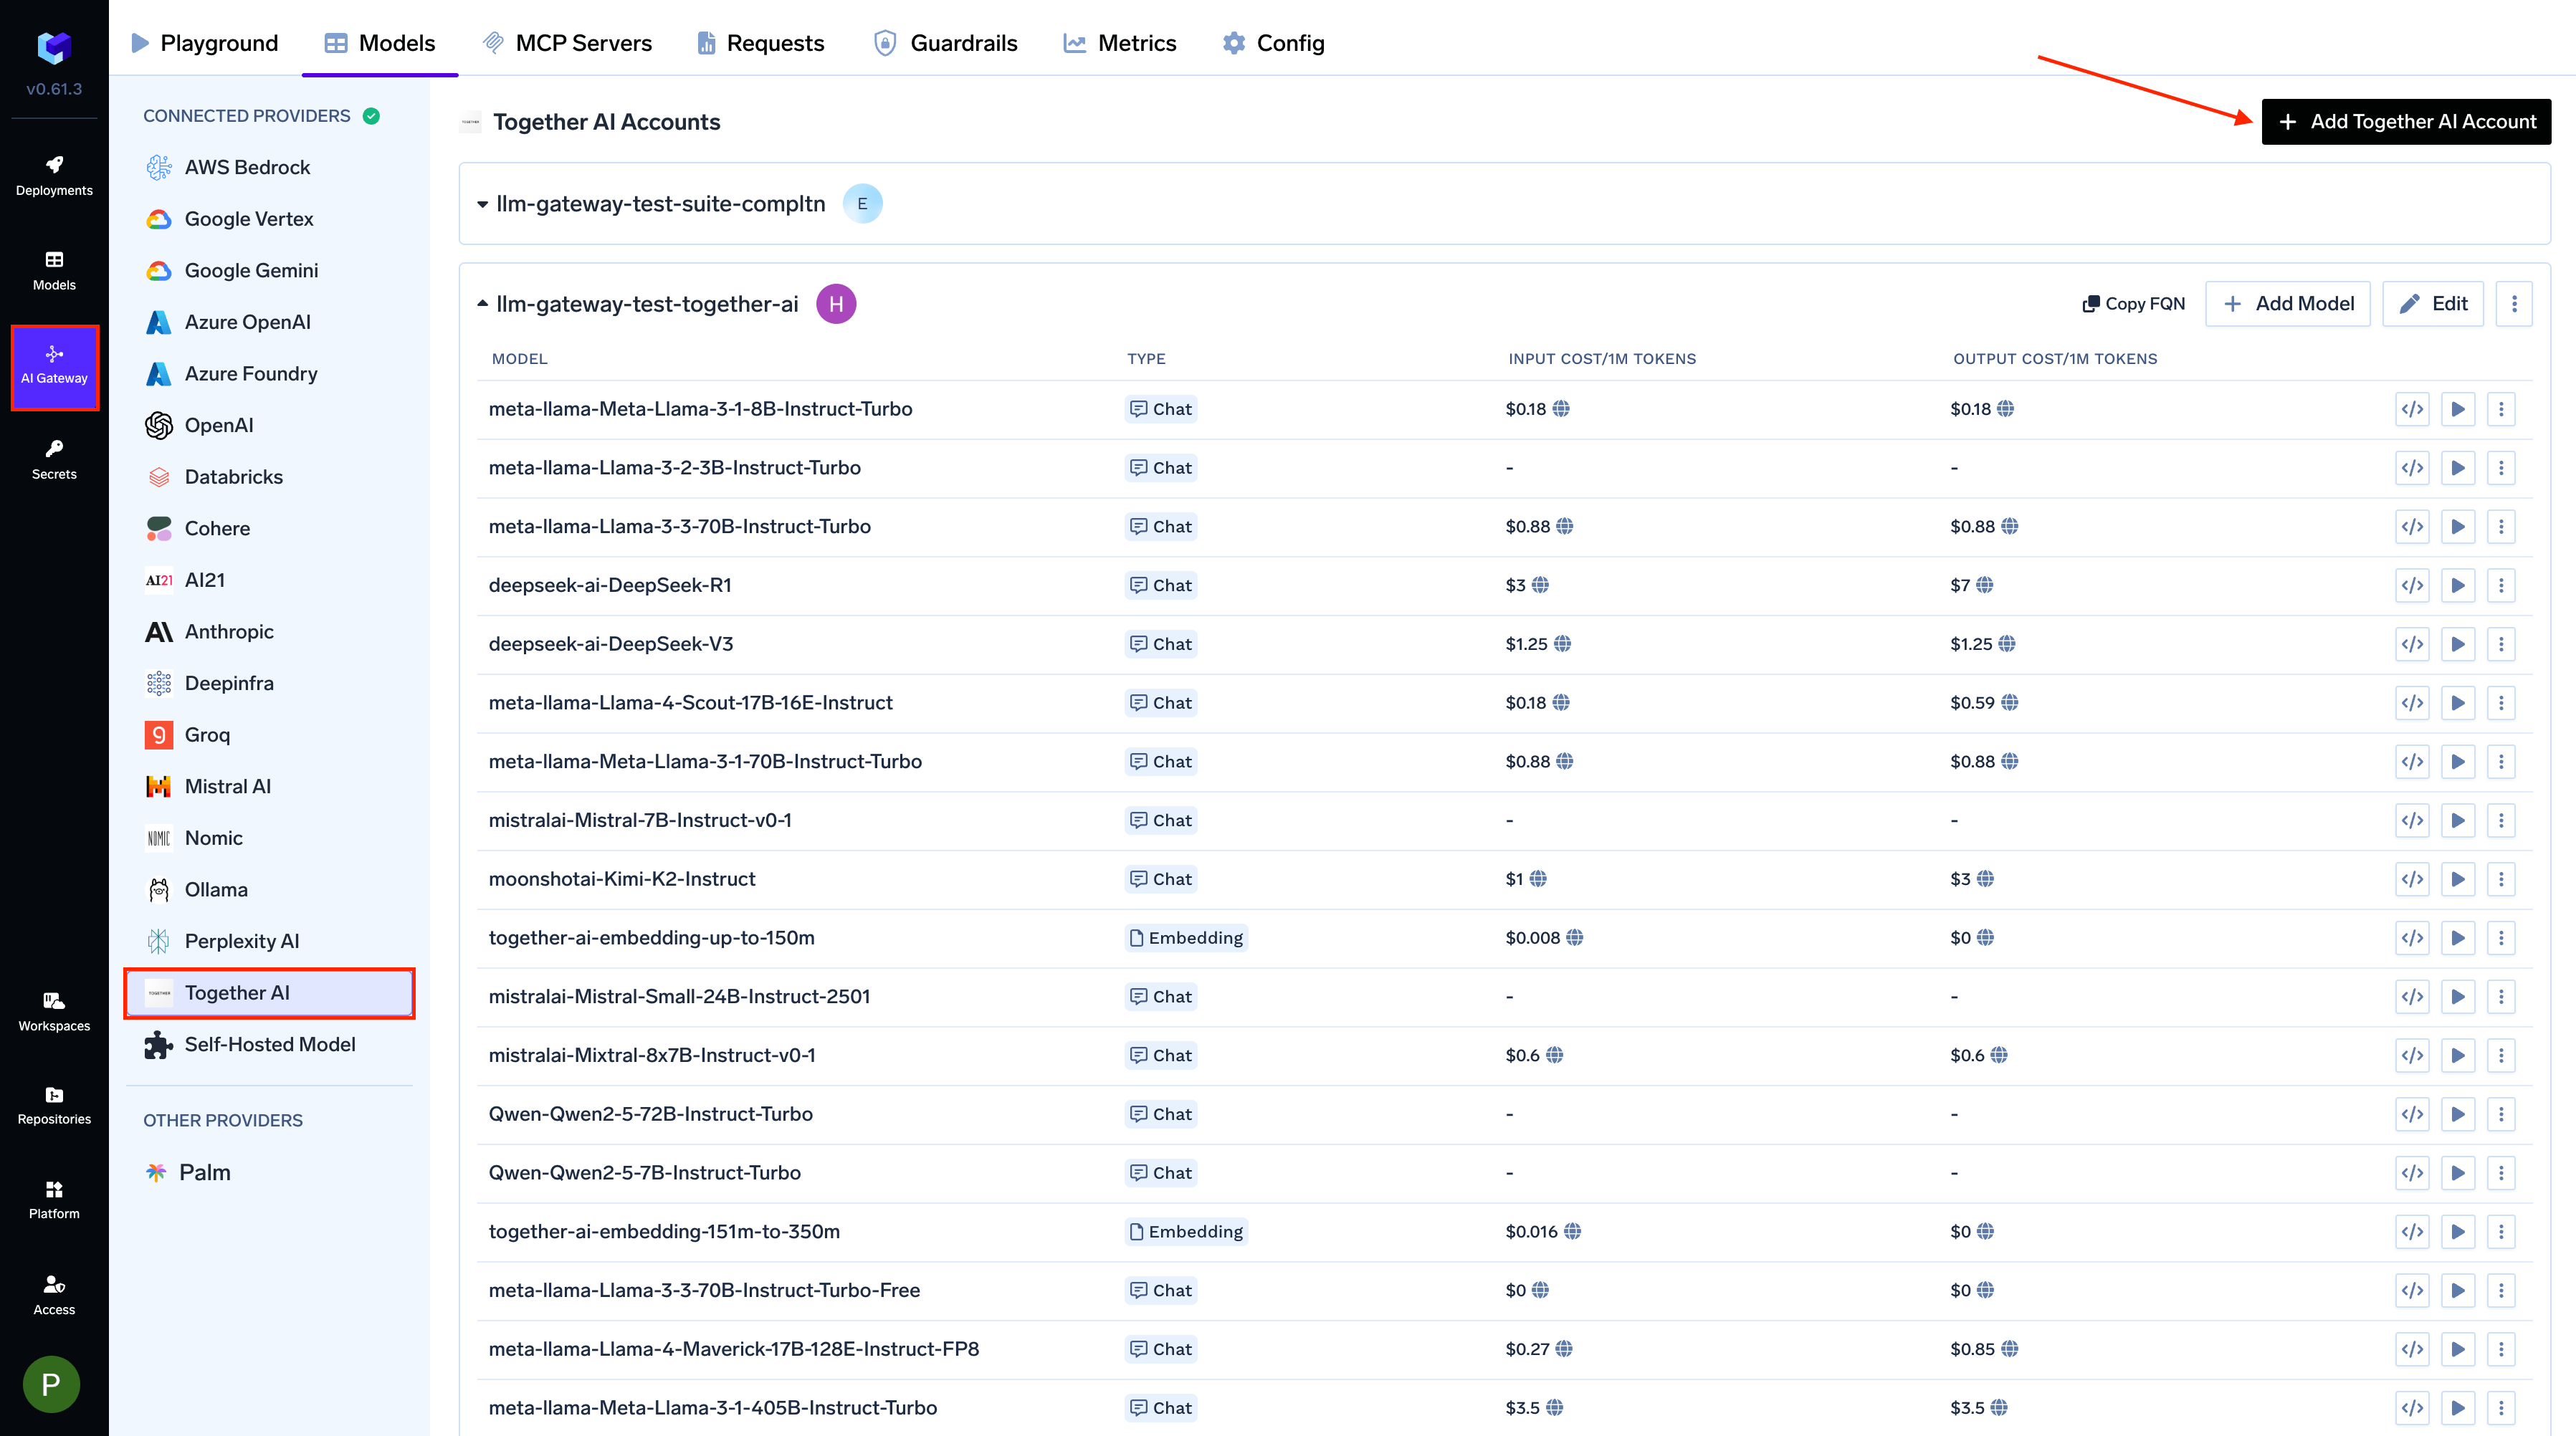Click $0.27 input cost of Llama-4-Maverick
2576x1436 pixels.
(1527, 1349)
